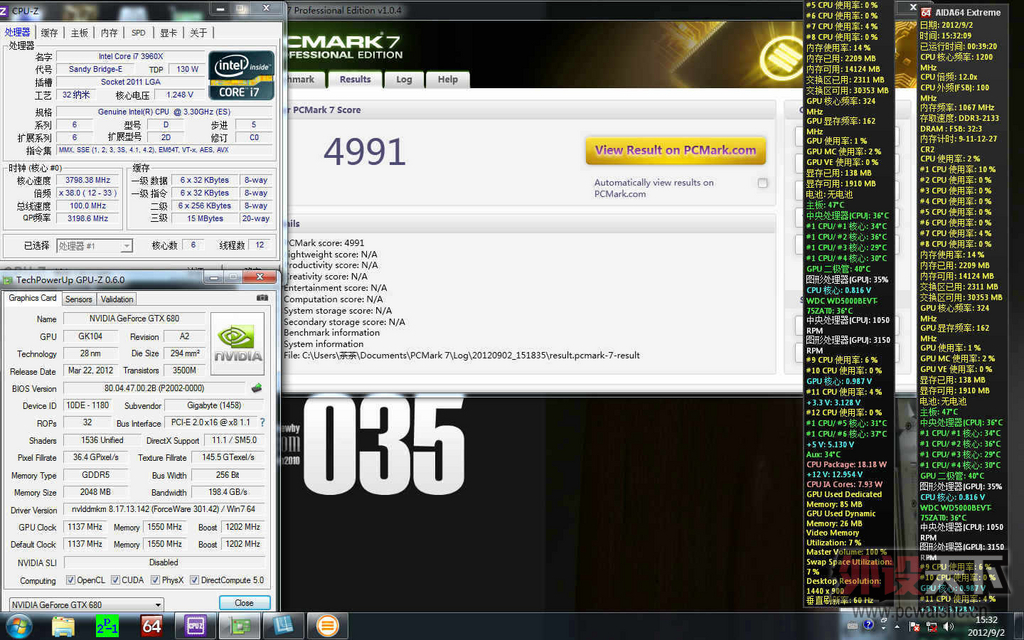Click the Socket 2011 LGA field in CPU-Z
Image resolution: width=1024 pixels, height=640 pixels.
point(131,82)
